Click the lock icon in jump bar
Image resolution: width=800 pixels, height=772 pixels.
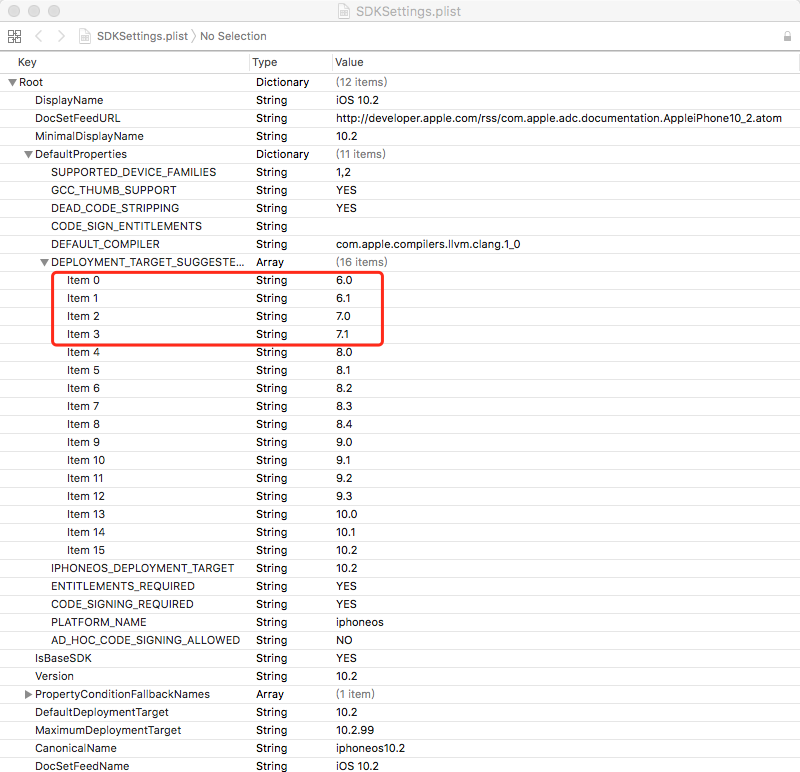coord(787,36)
